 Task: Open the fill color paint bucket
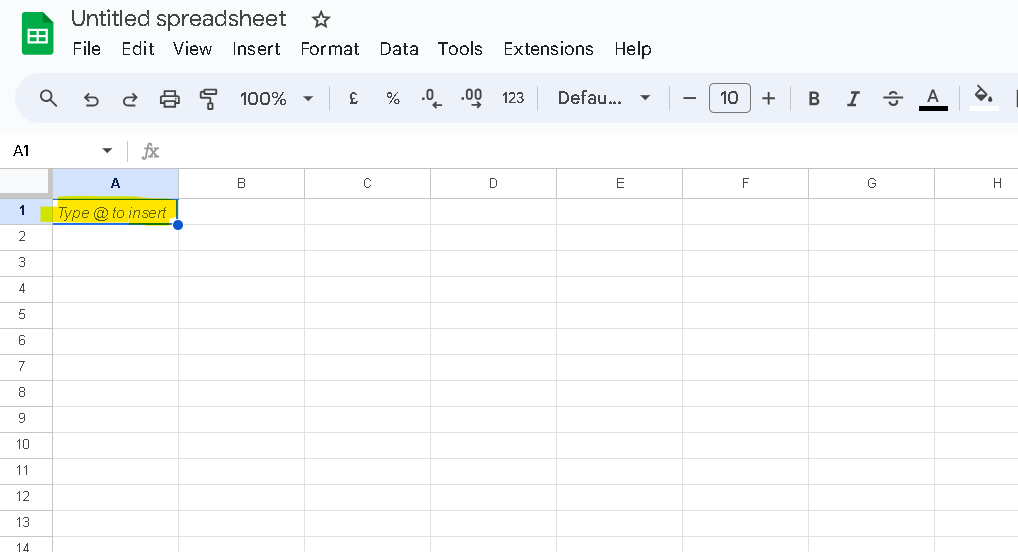[x=984, y=97]
